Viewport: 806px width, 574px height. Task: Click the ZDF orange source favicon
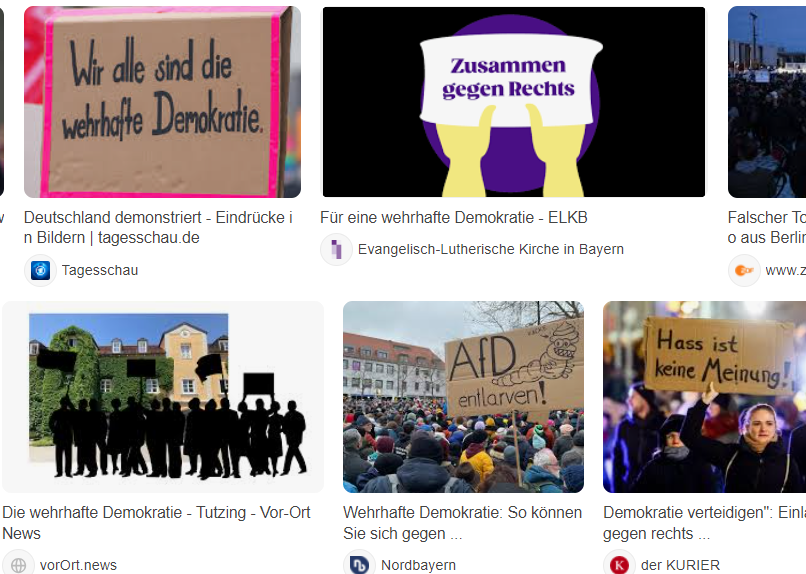point(744,270)
